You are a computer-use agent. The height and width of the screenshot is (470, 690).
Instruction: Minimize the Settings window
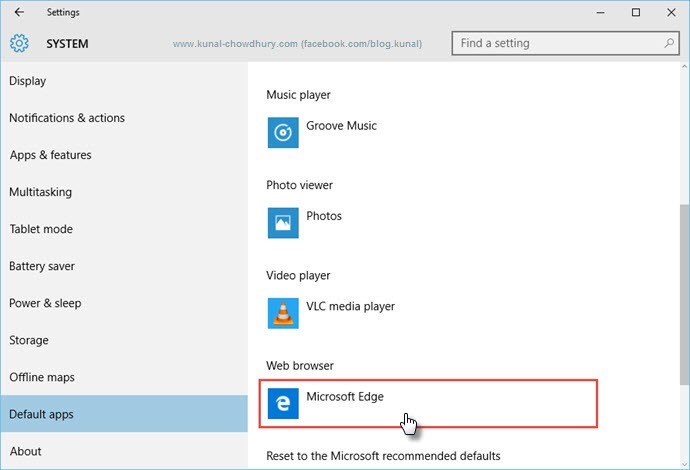[600, 12]
